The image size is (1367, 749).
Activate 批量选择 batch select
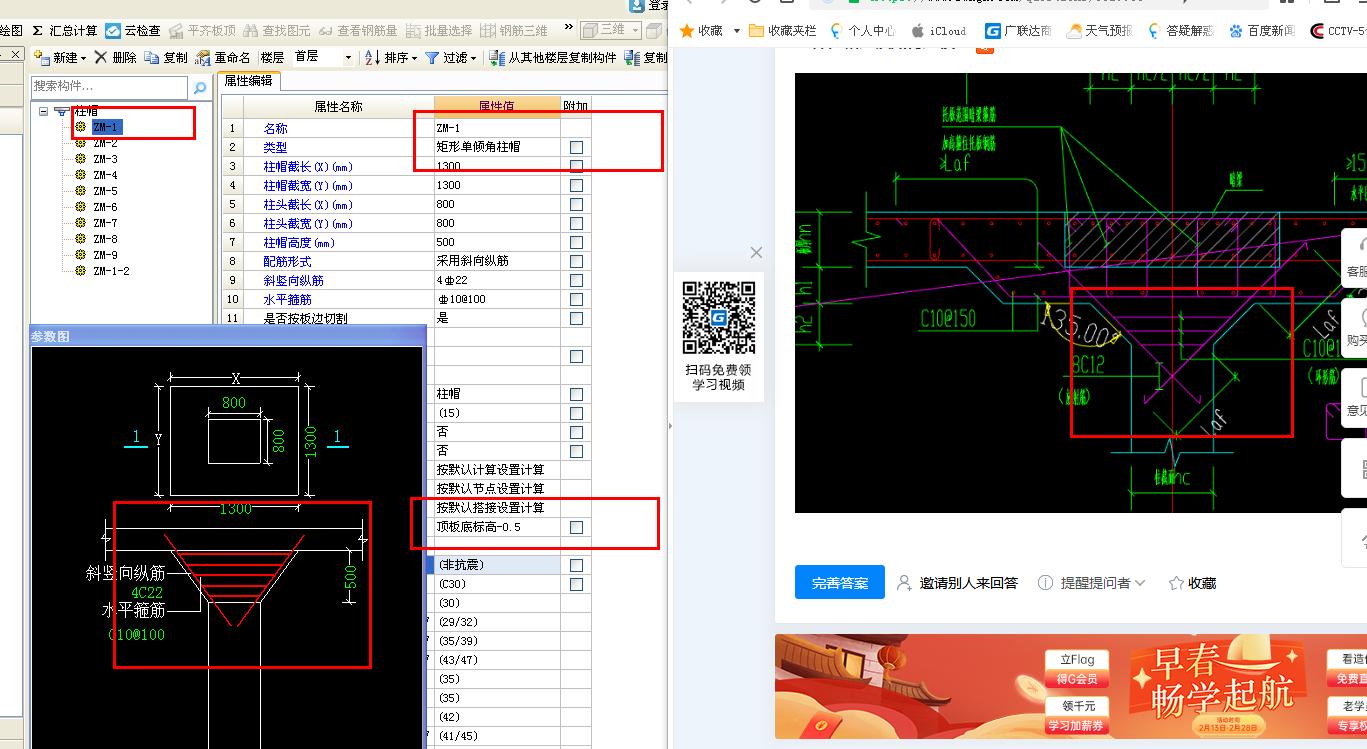coord(438,31)
